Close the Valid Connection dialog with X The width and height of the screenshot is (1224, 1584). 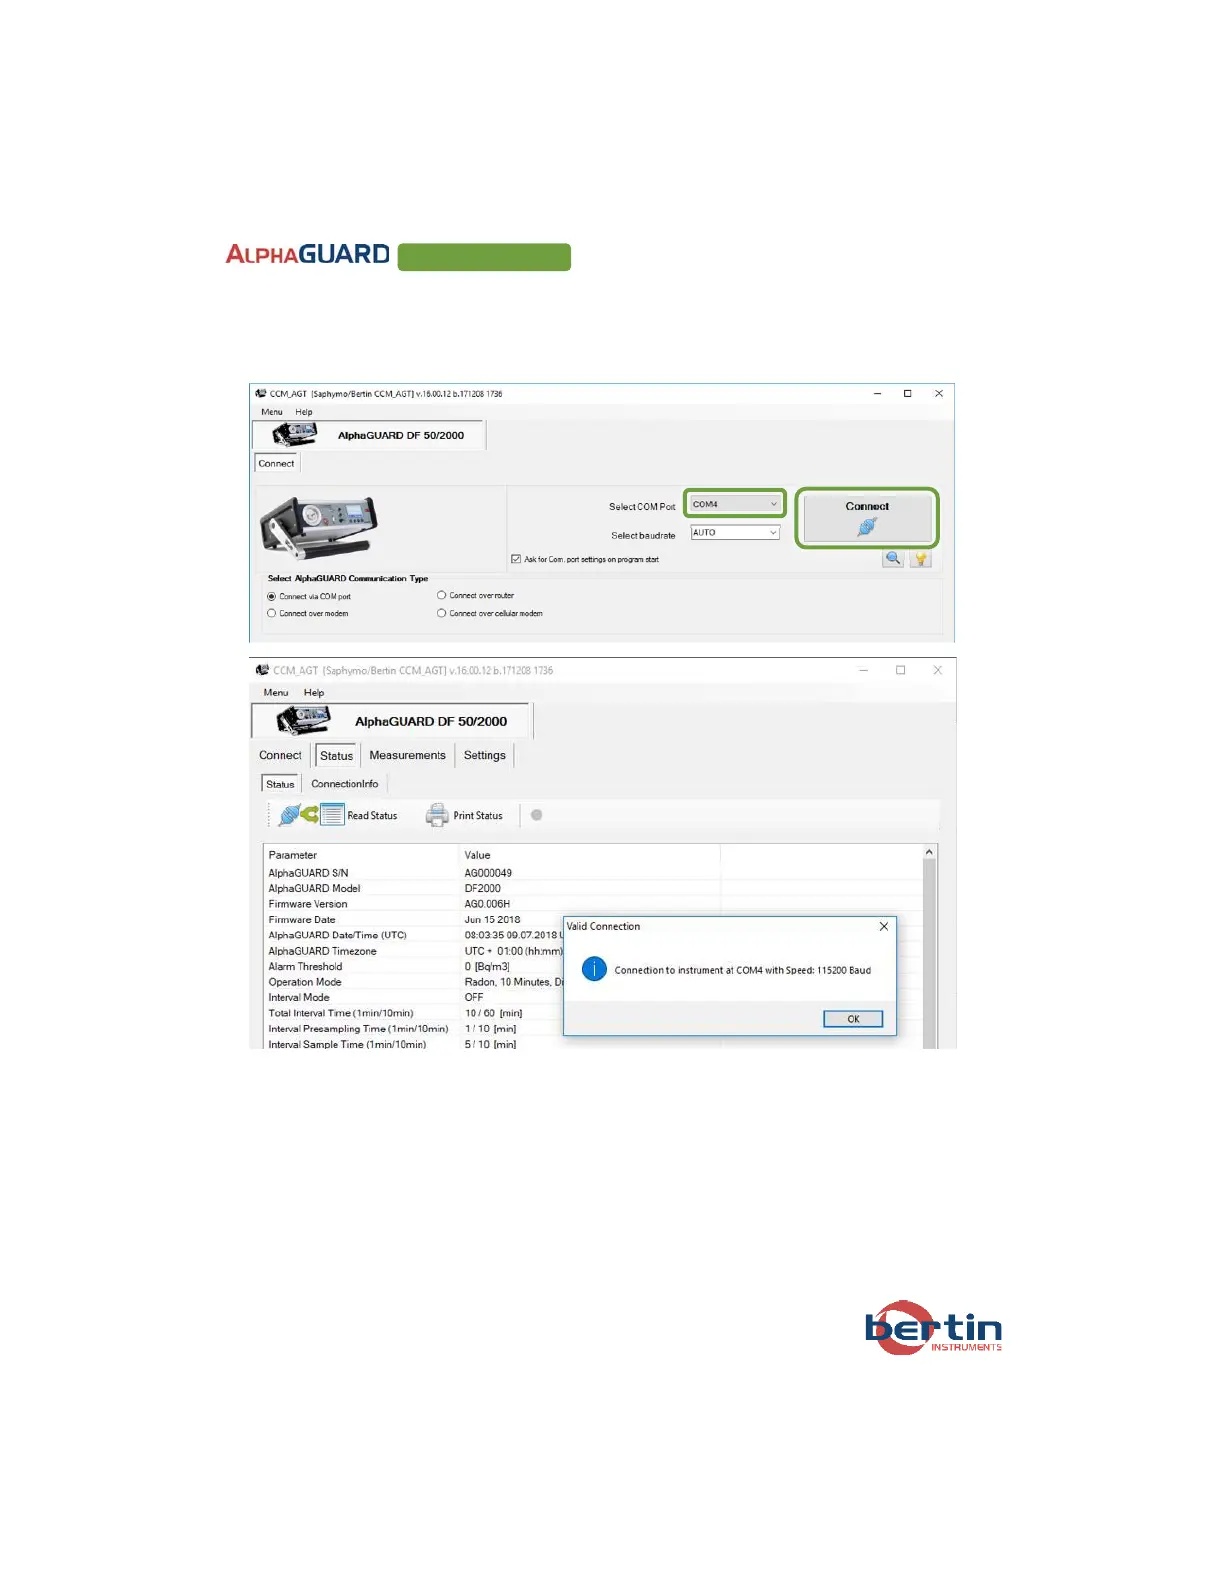(884, 926)
